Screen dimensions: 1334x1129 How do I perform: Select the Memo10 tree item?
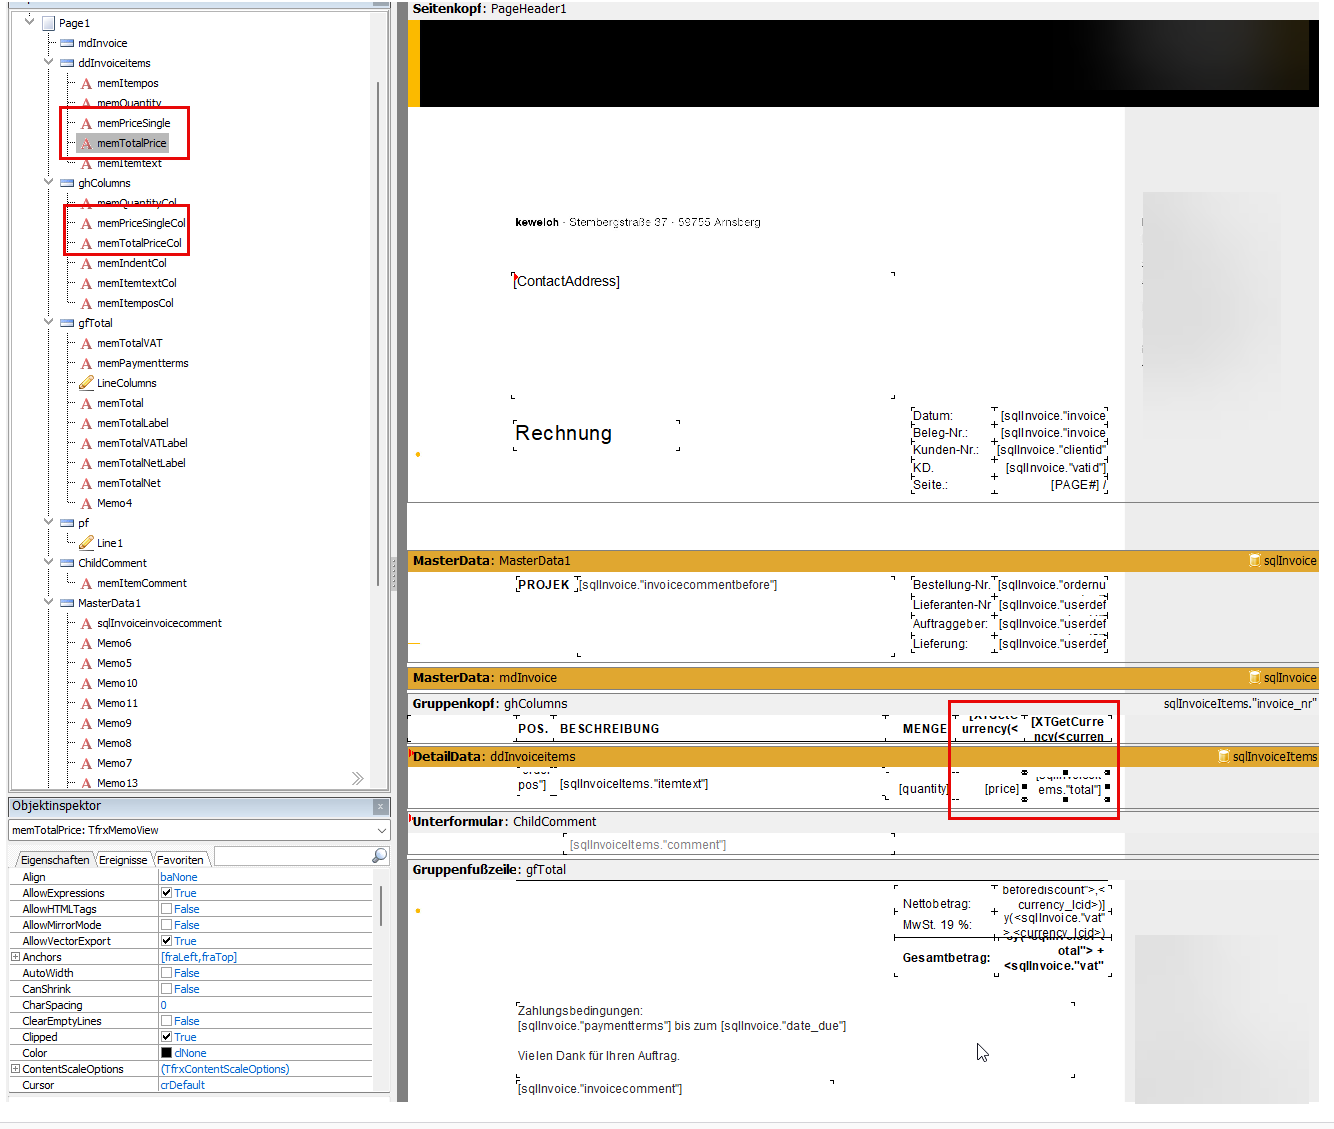(x=117, y=683)
